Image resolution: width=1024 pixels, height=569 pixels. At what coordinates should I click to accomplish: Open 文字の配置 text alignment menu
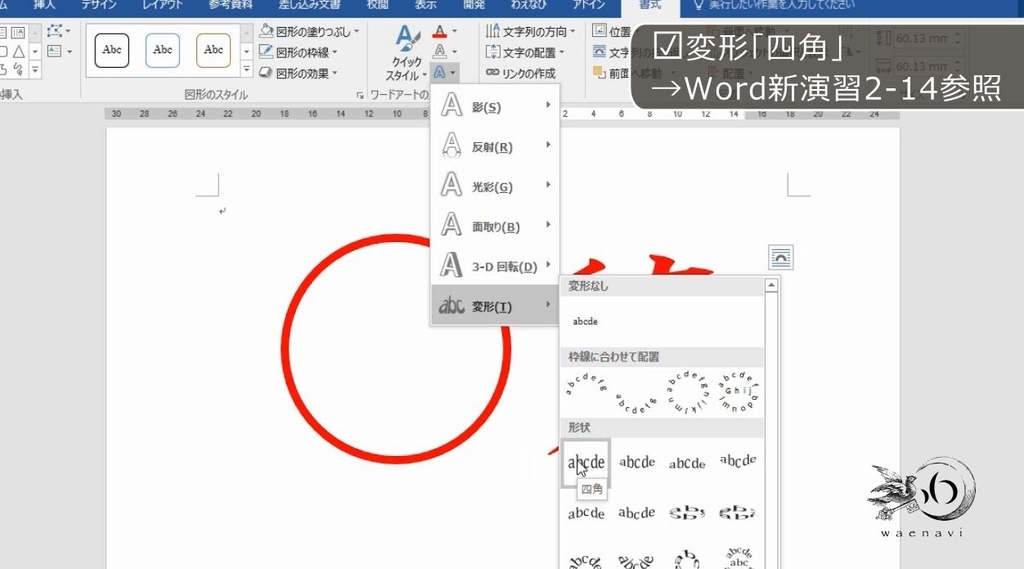tap(525, 52)
